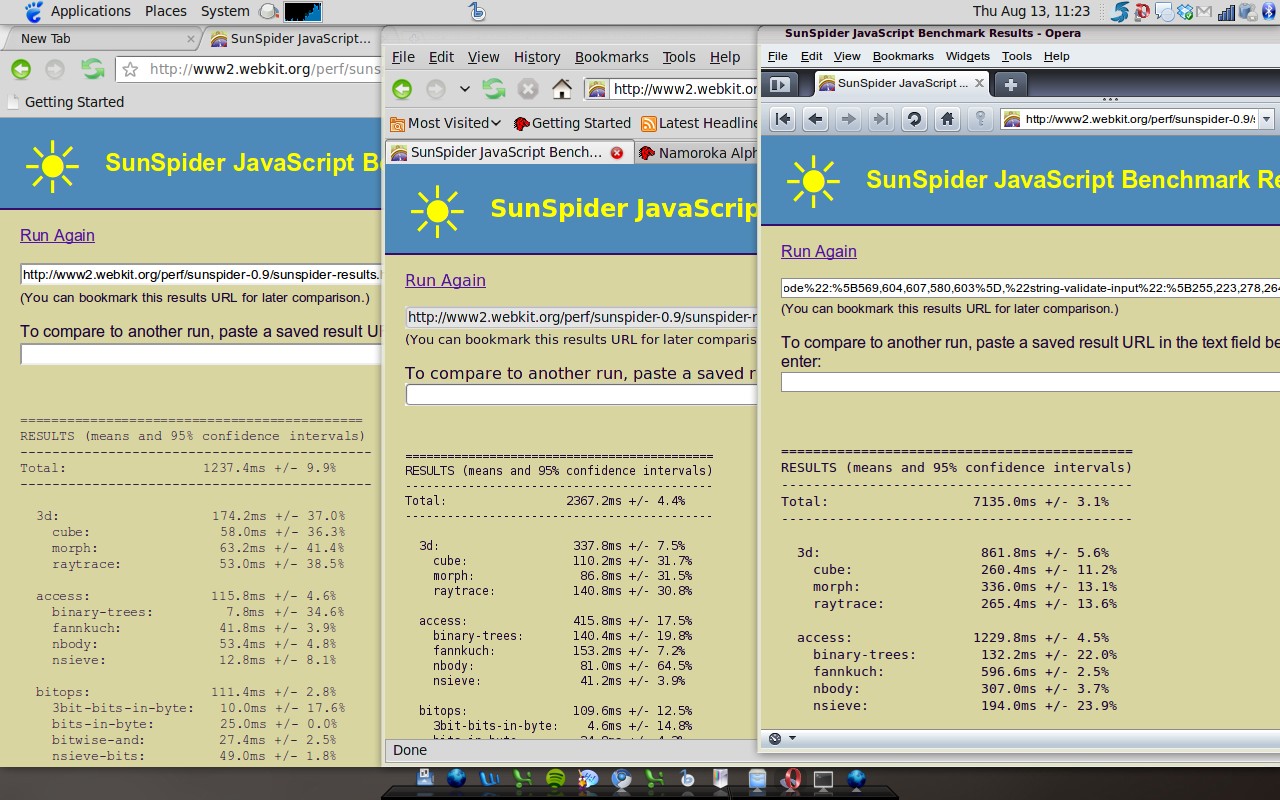The image size is (1280, 800).
Task: Open the GNOME System menu
Action: pyautogui.click(x=225, y=11)
